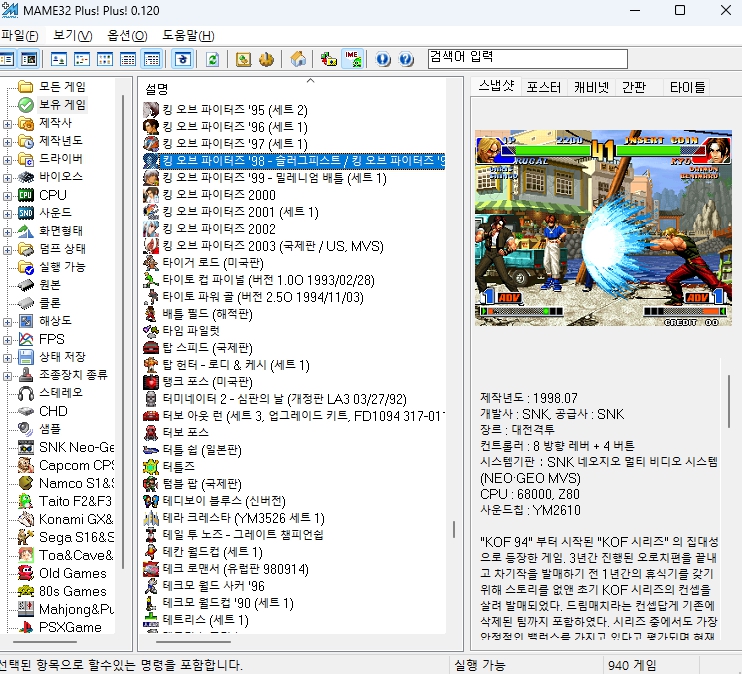Viewport: 742px width, 674px height.
Task: Select 킹 오브 파이터즈 '95 (세트 2)
Action: (x=235, y=110)
